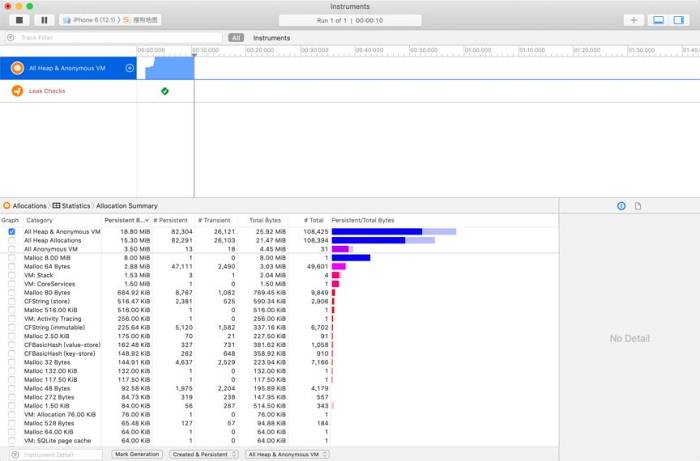This screenshot has height=461, width=700.
Task: Sort by the Category column header
Action: [x=39, y=220]
